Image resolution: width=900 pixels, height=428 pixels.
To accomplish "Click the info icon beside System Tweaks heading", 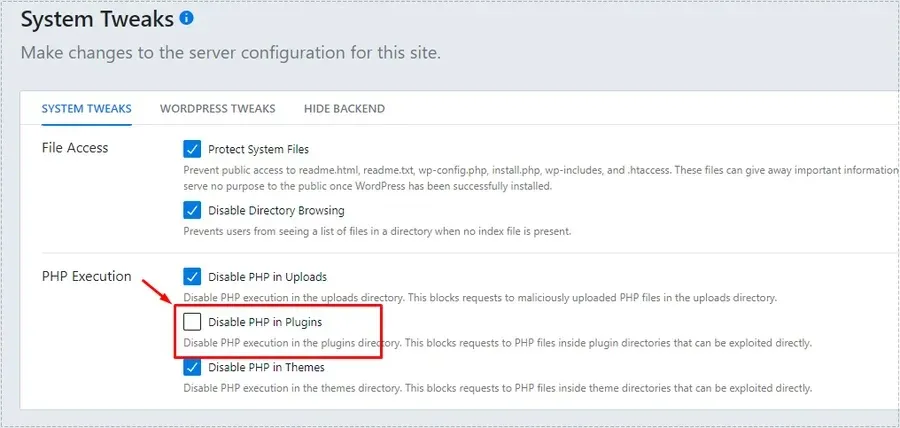I will click(x=187, y=18).
